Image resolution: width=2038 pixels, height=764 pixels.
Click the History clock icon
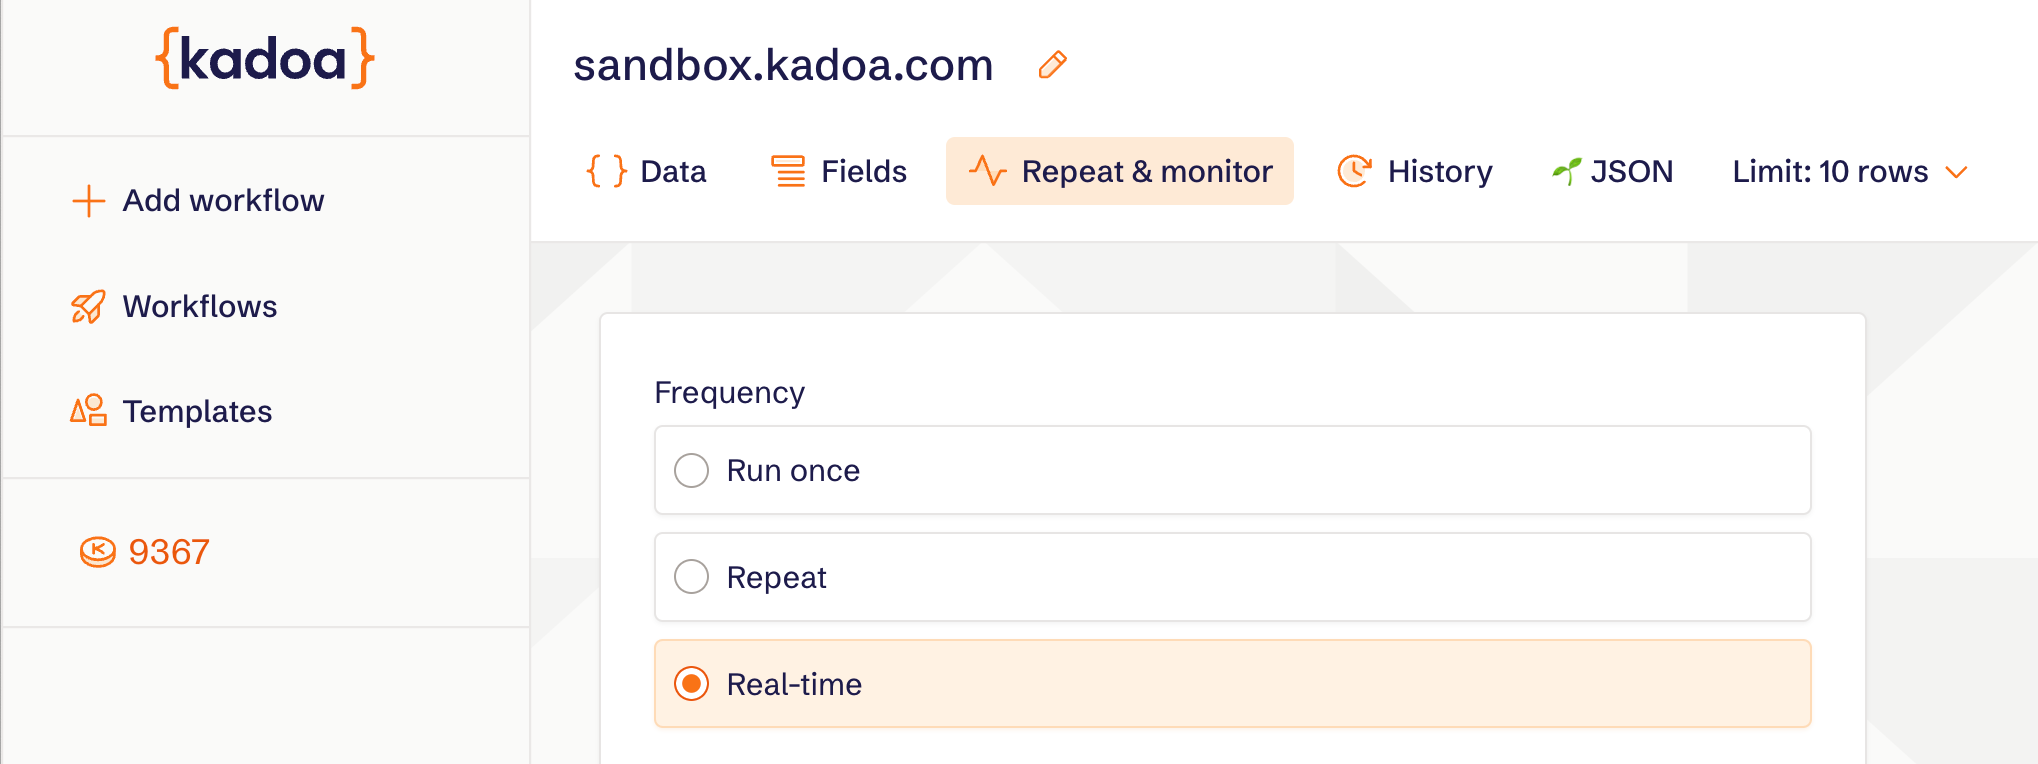pyautogui.click(x=1354, y=171)
